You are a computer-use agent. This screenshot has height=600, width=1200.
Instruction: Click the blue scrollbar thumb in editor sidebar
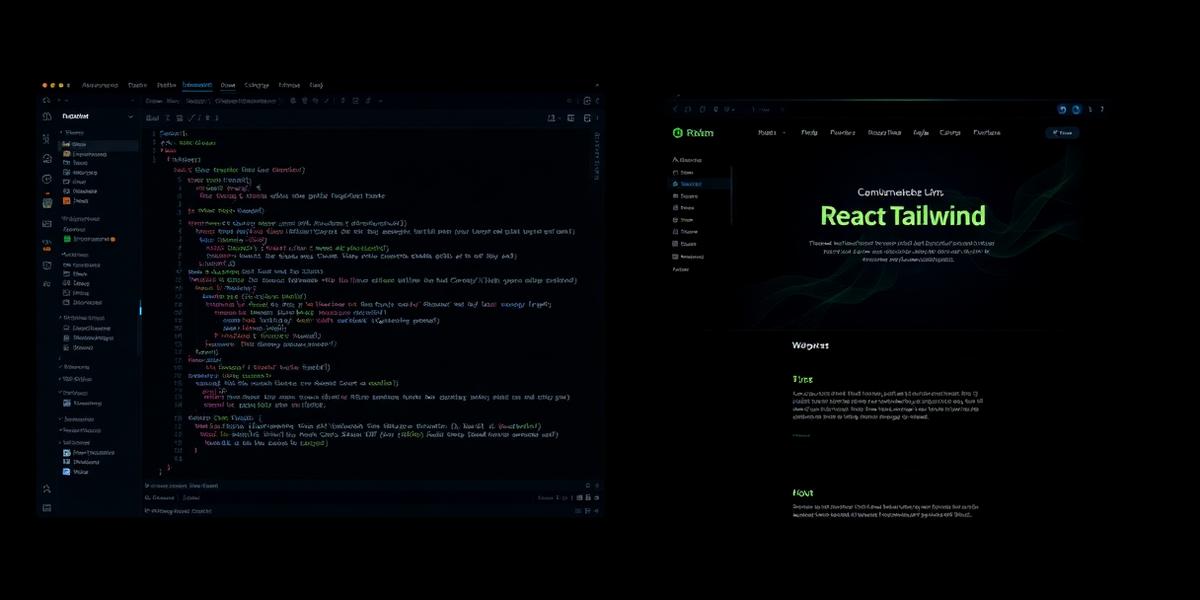click(140, 310)
